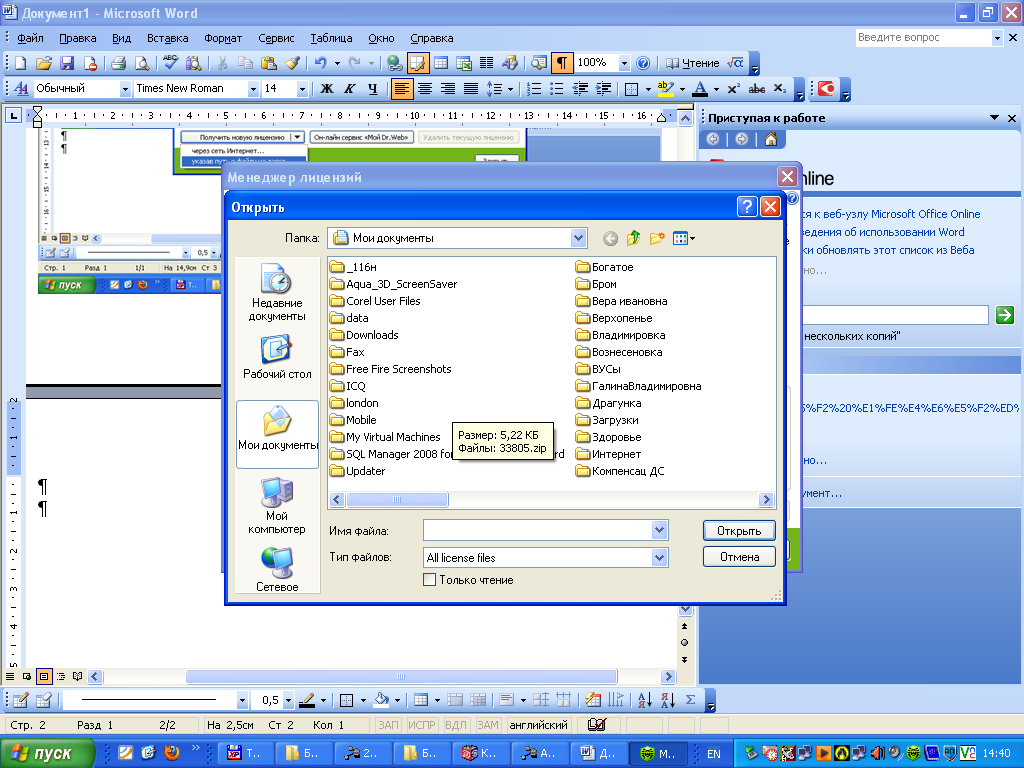This screenshot has width=1024, height=768.
Task: Click the 'Введите вопрос' help input field
Action: 923,38
